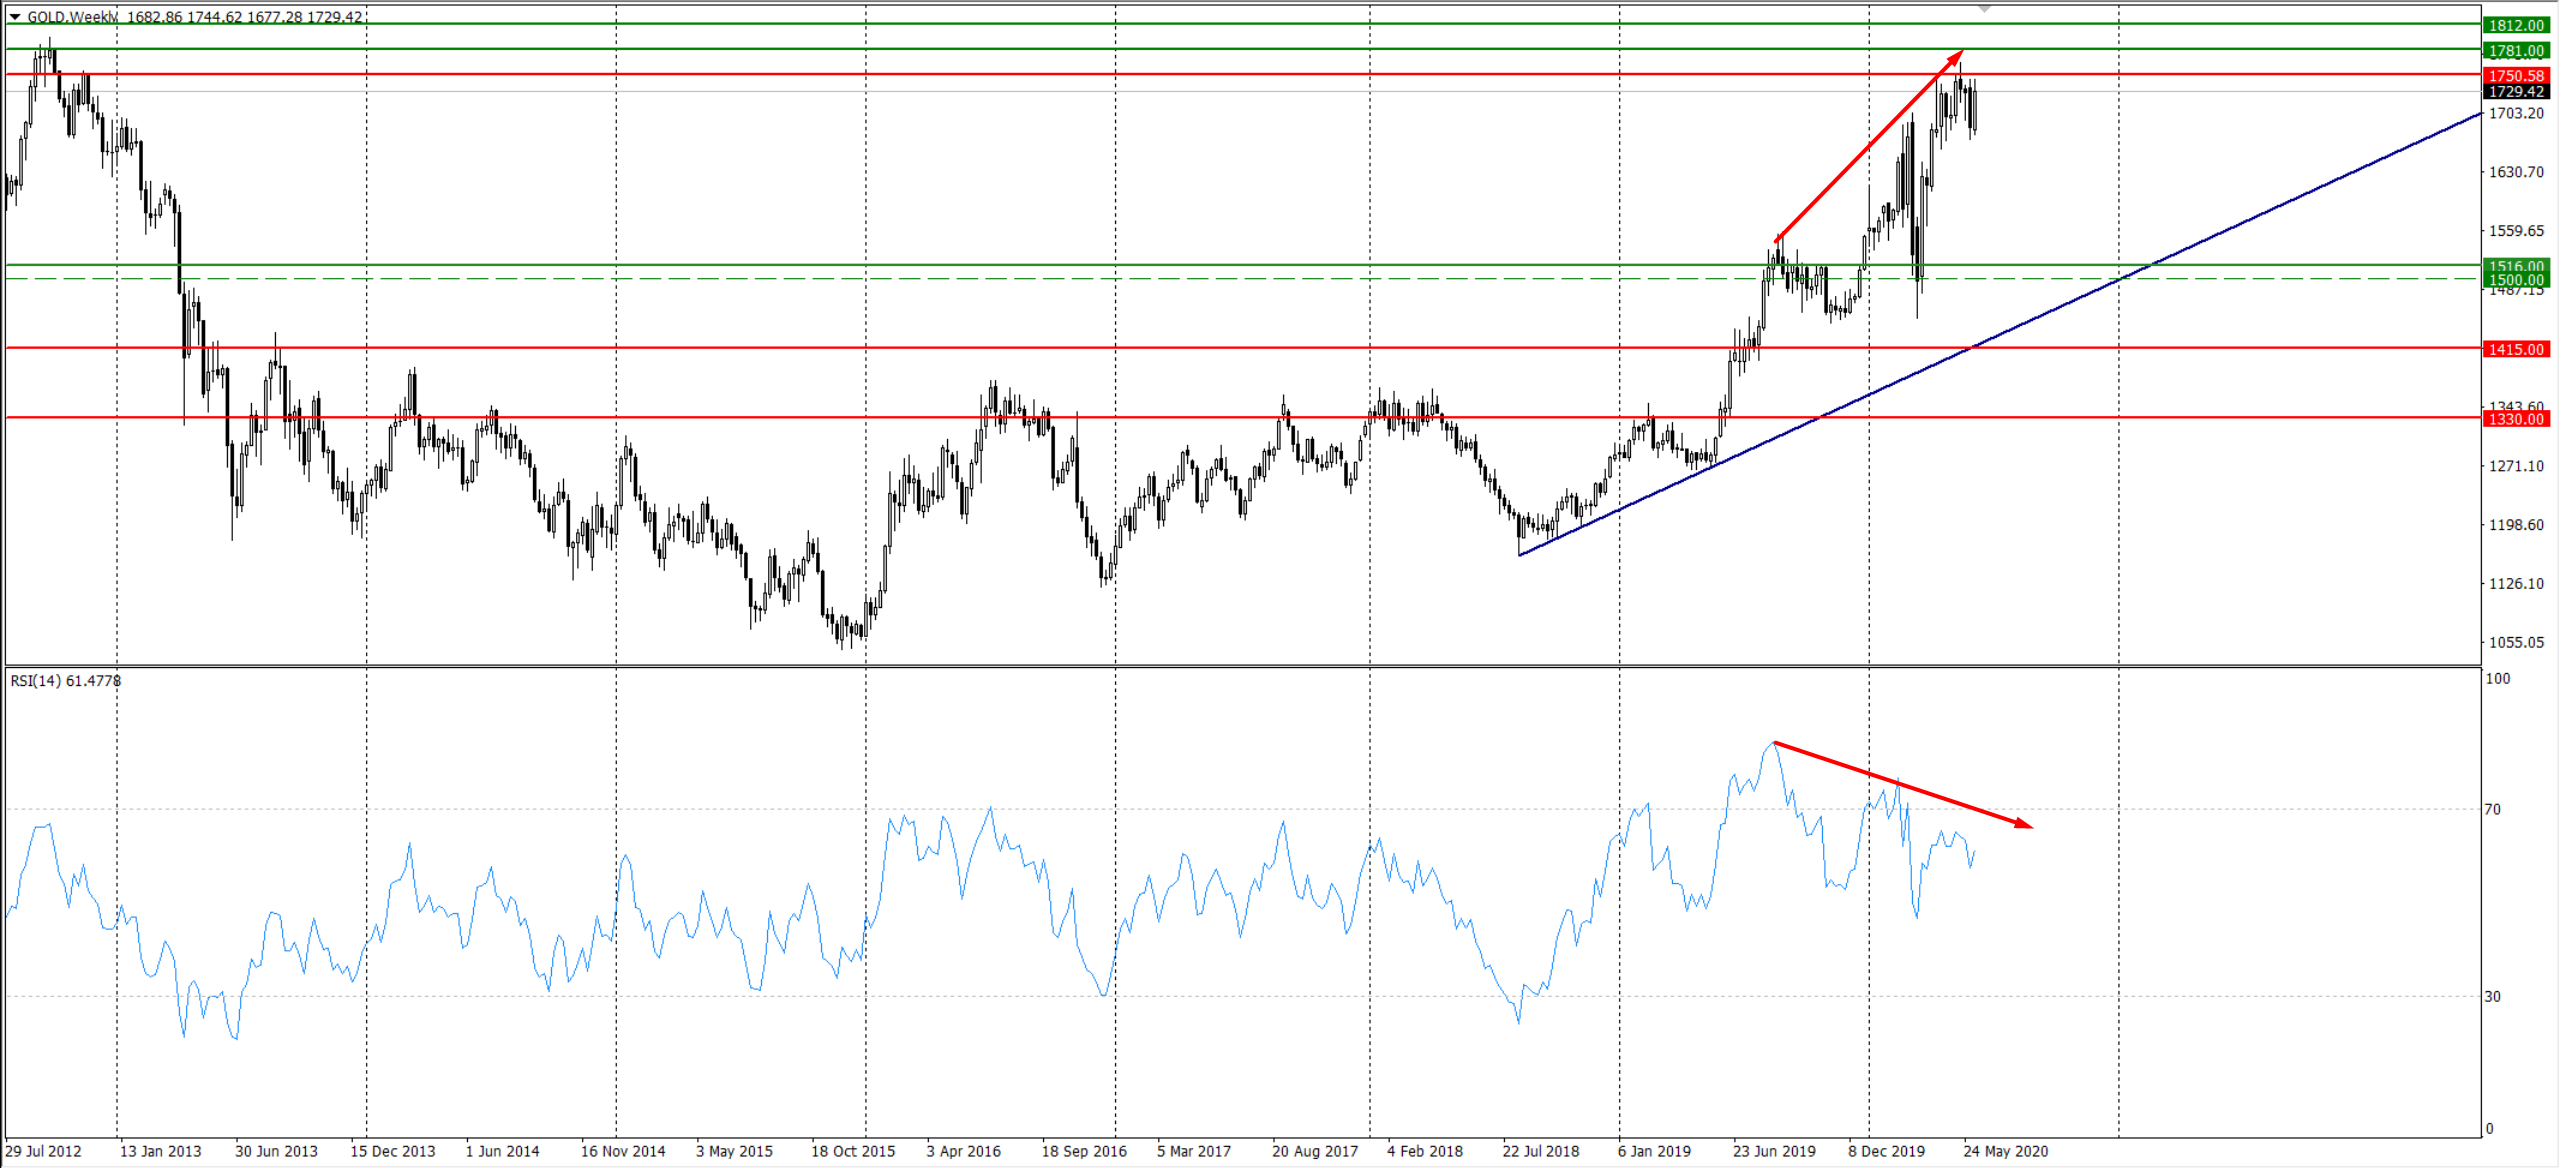Click the 6 Jan 2019 date label
2559x1168 pixels.
click(1654, 1151)
